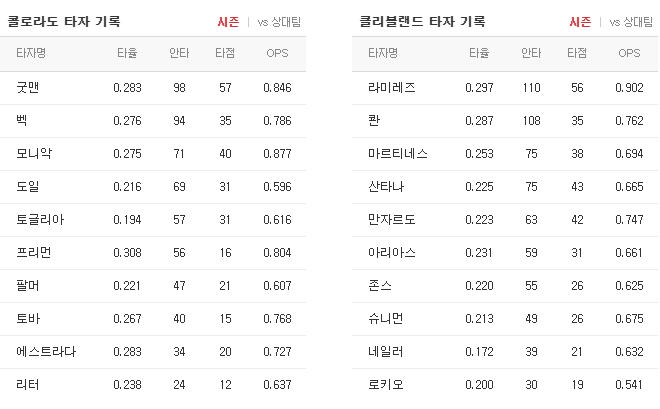This screenshot has width=660, height=409.
Task: Select batter 라미레즈 in Cleveland's list
Action: (x=391, y=88)
